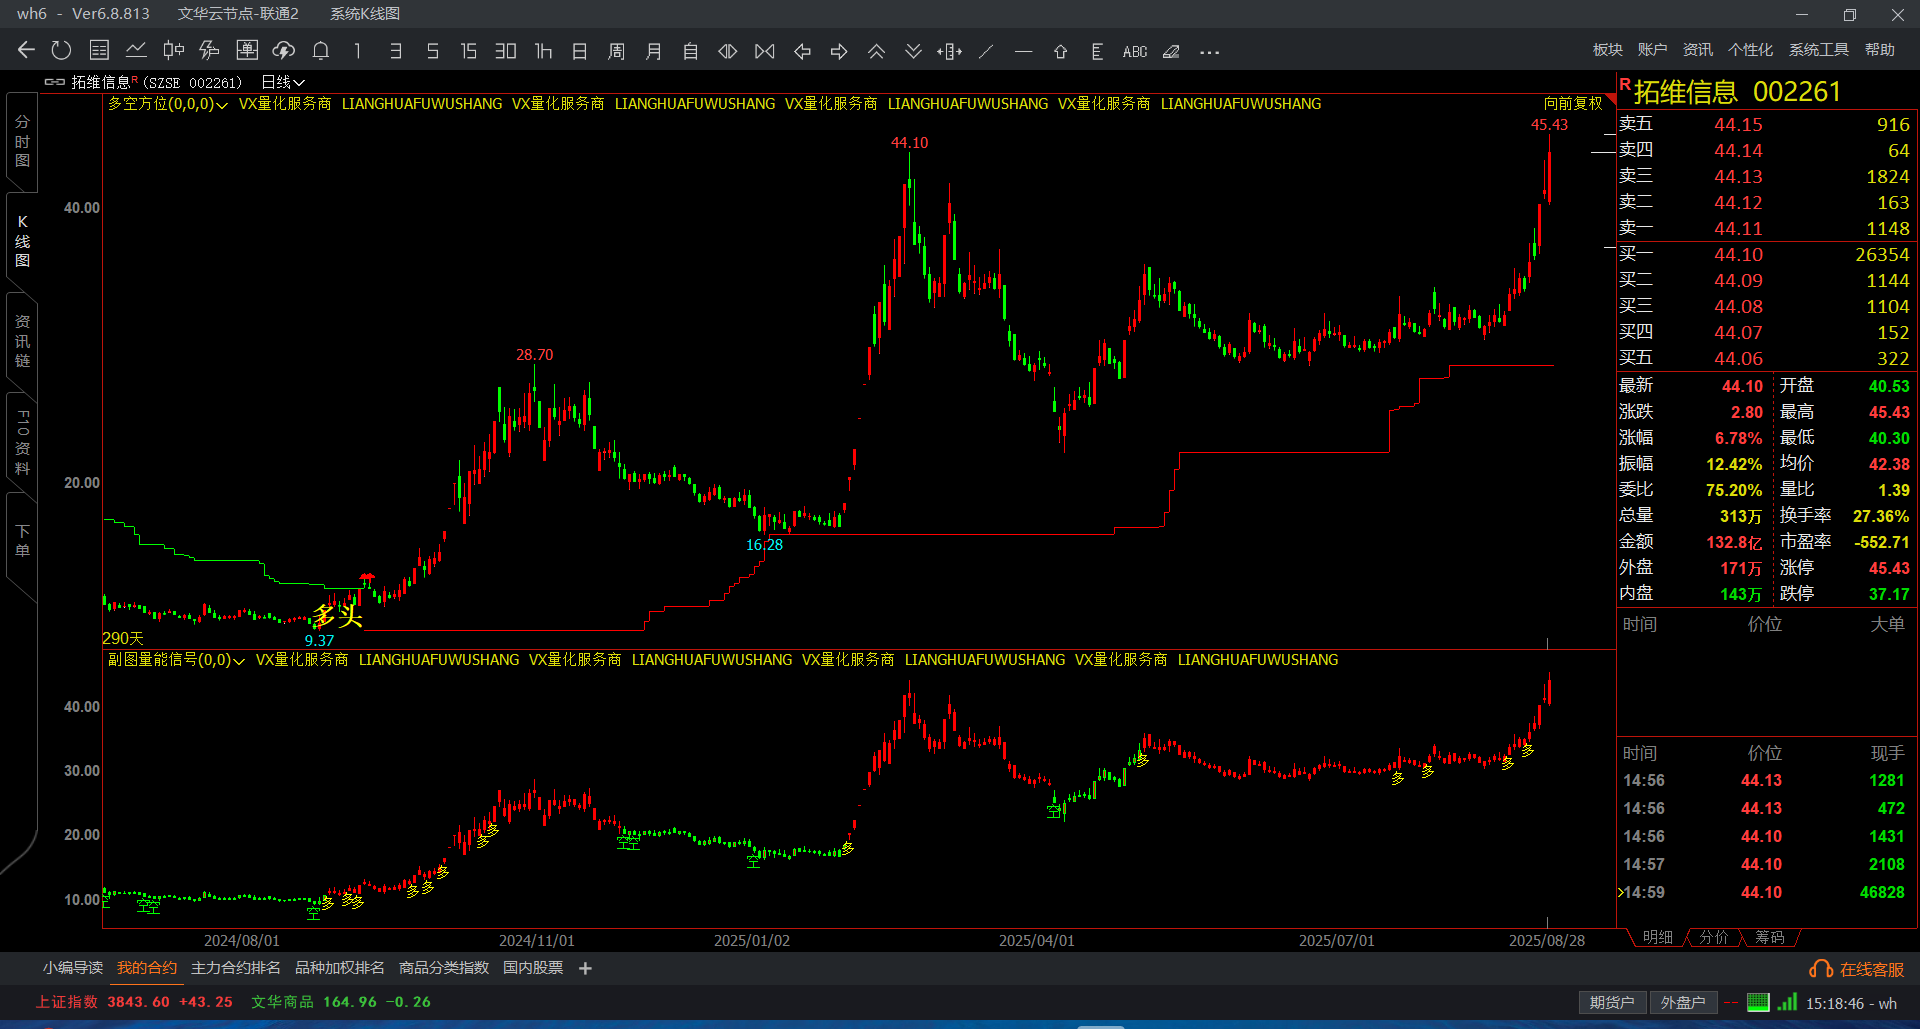Switch to 筹码 chip distribution tab
The image size is (1920, 1029).
click(x=1770, y=937)
